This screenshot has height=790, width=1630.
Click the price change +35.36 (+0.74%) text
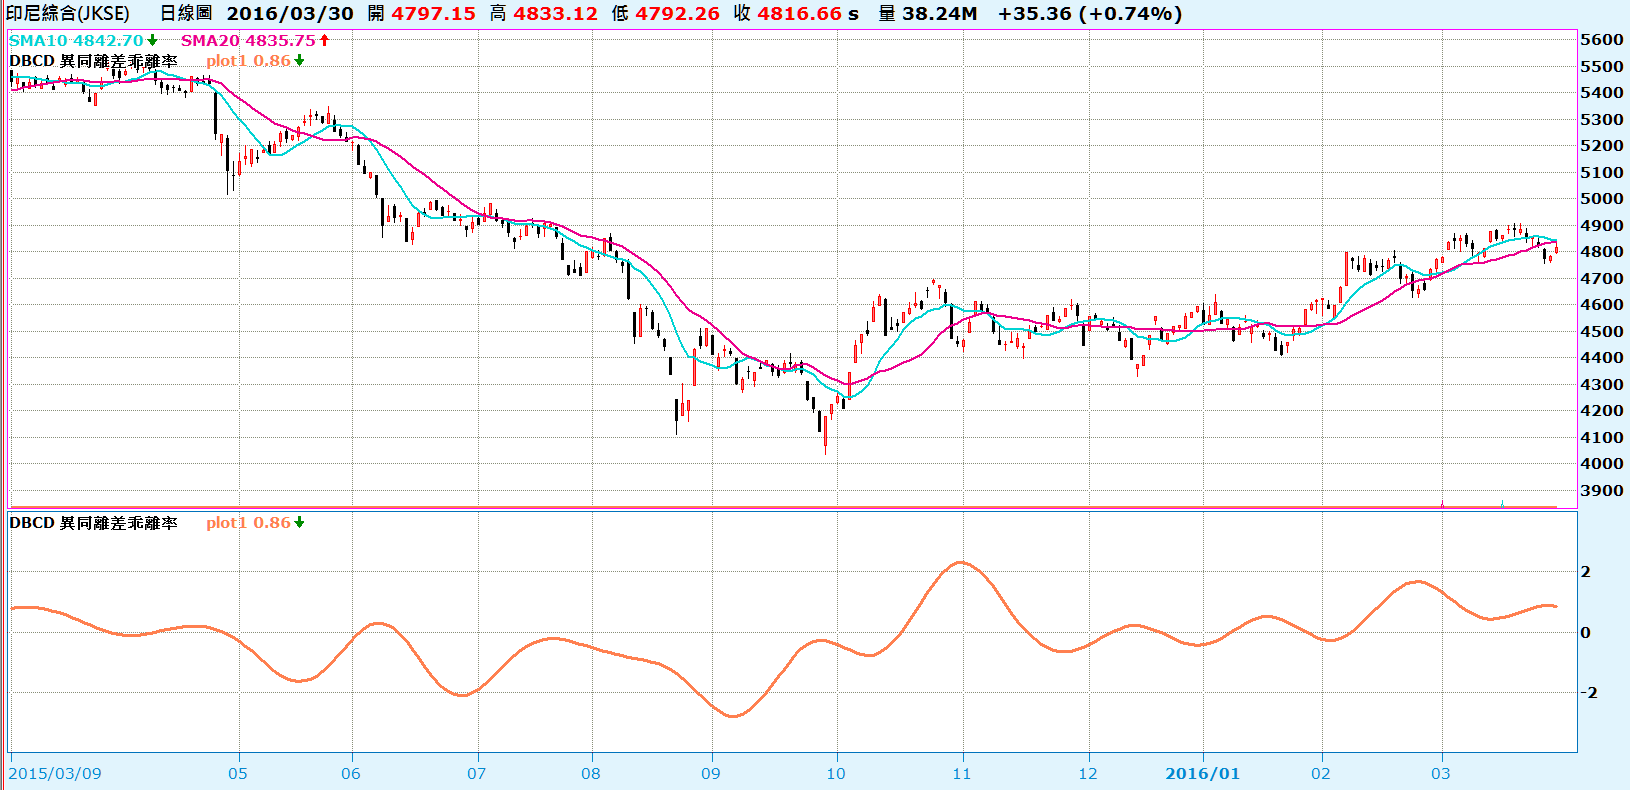point(1090,14)
